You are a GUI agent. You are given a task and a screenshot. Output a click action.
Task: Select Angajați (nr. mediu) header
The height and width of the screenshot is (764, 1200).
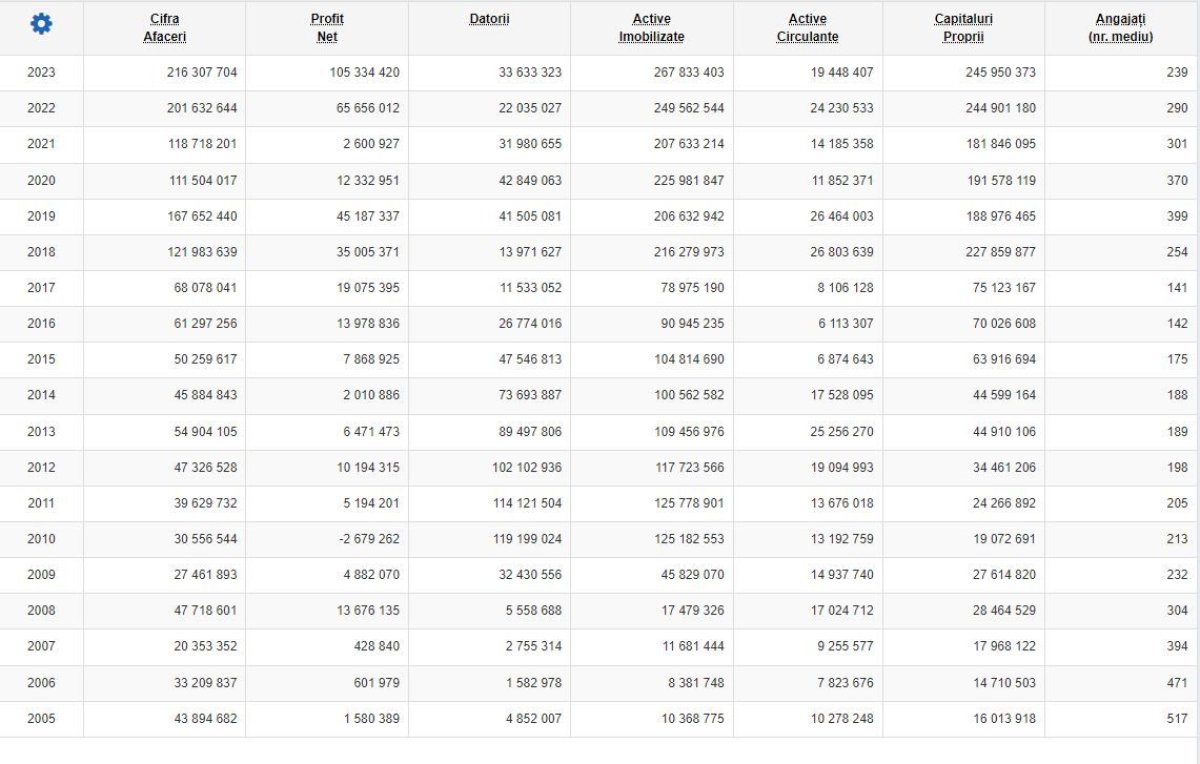1120,28
